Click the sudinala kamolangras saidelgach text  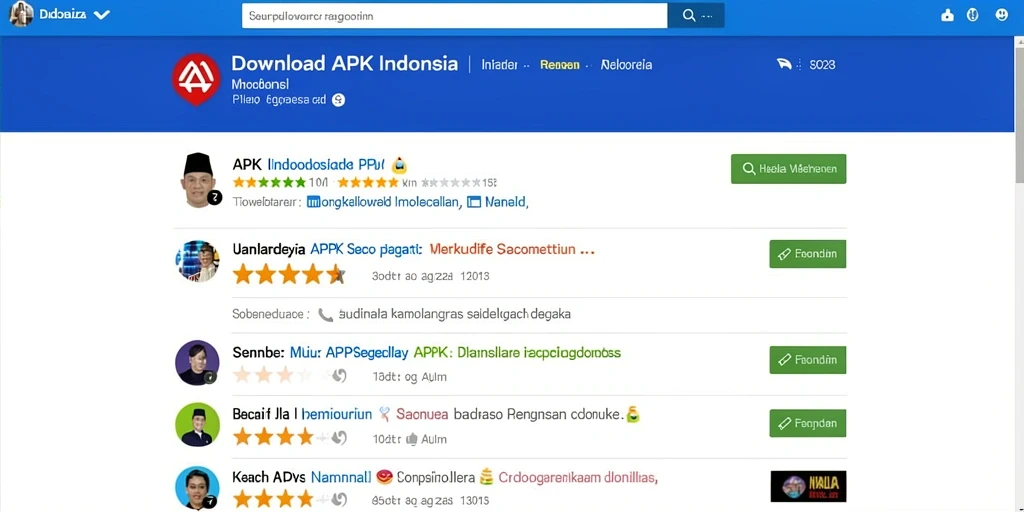pos(455,314)
